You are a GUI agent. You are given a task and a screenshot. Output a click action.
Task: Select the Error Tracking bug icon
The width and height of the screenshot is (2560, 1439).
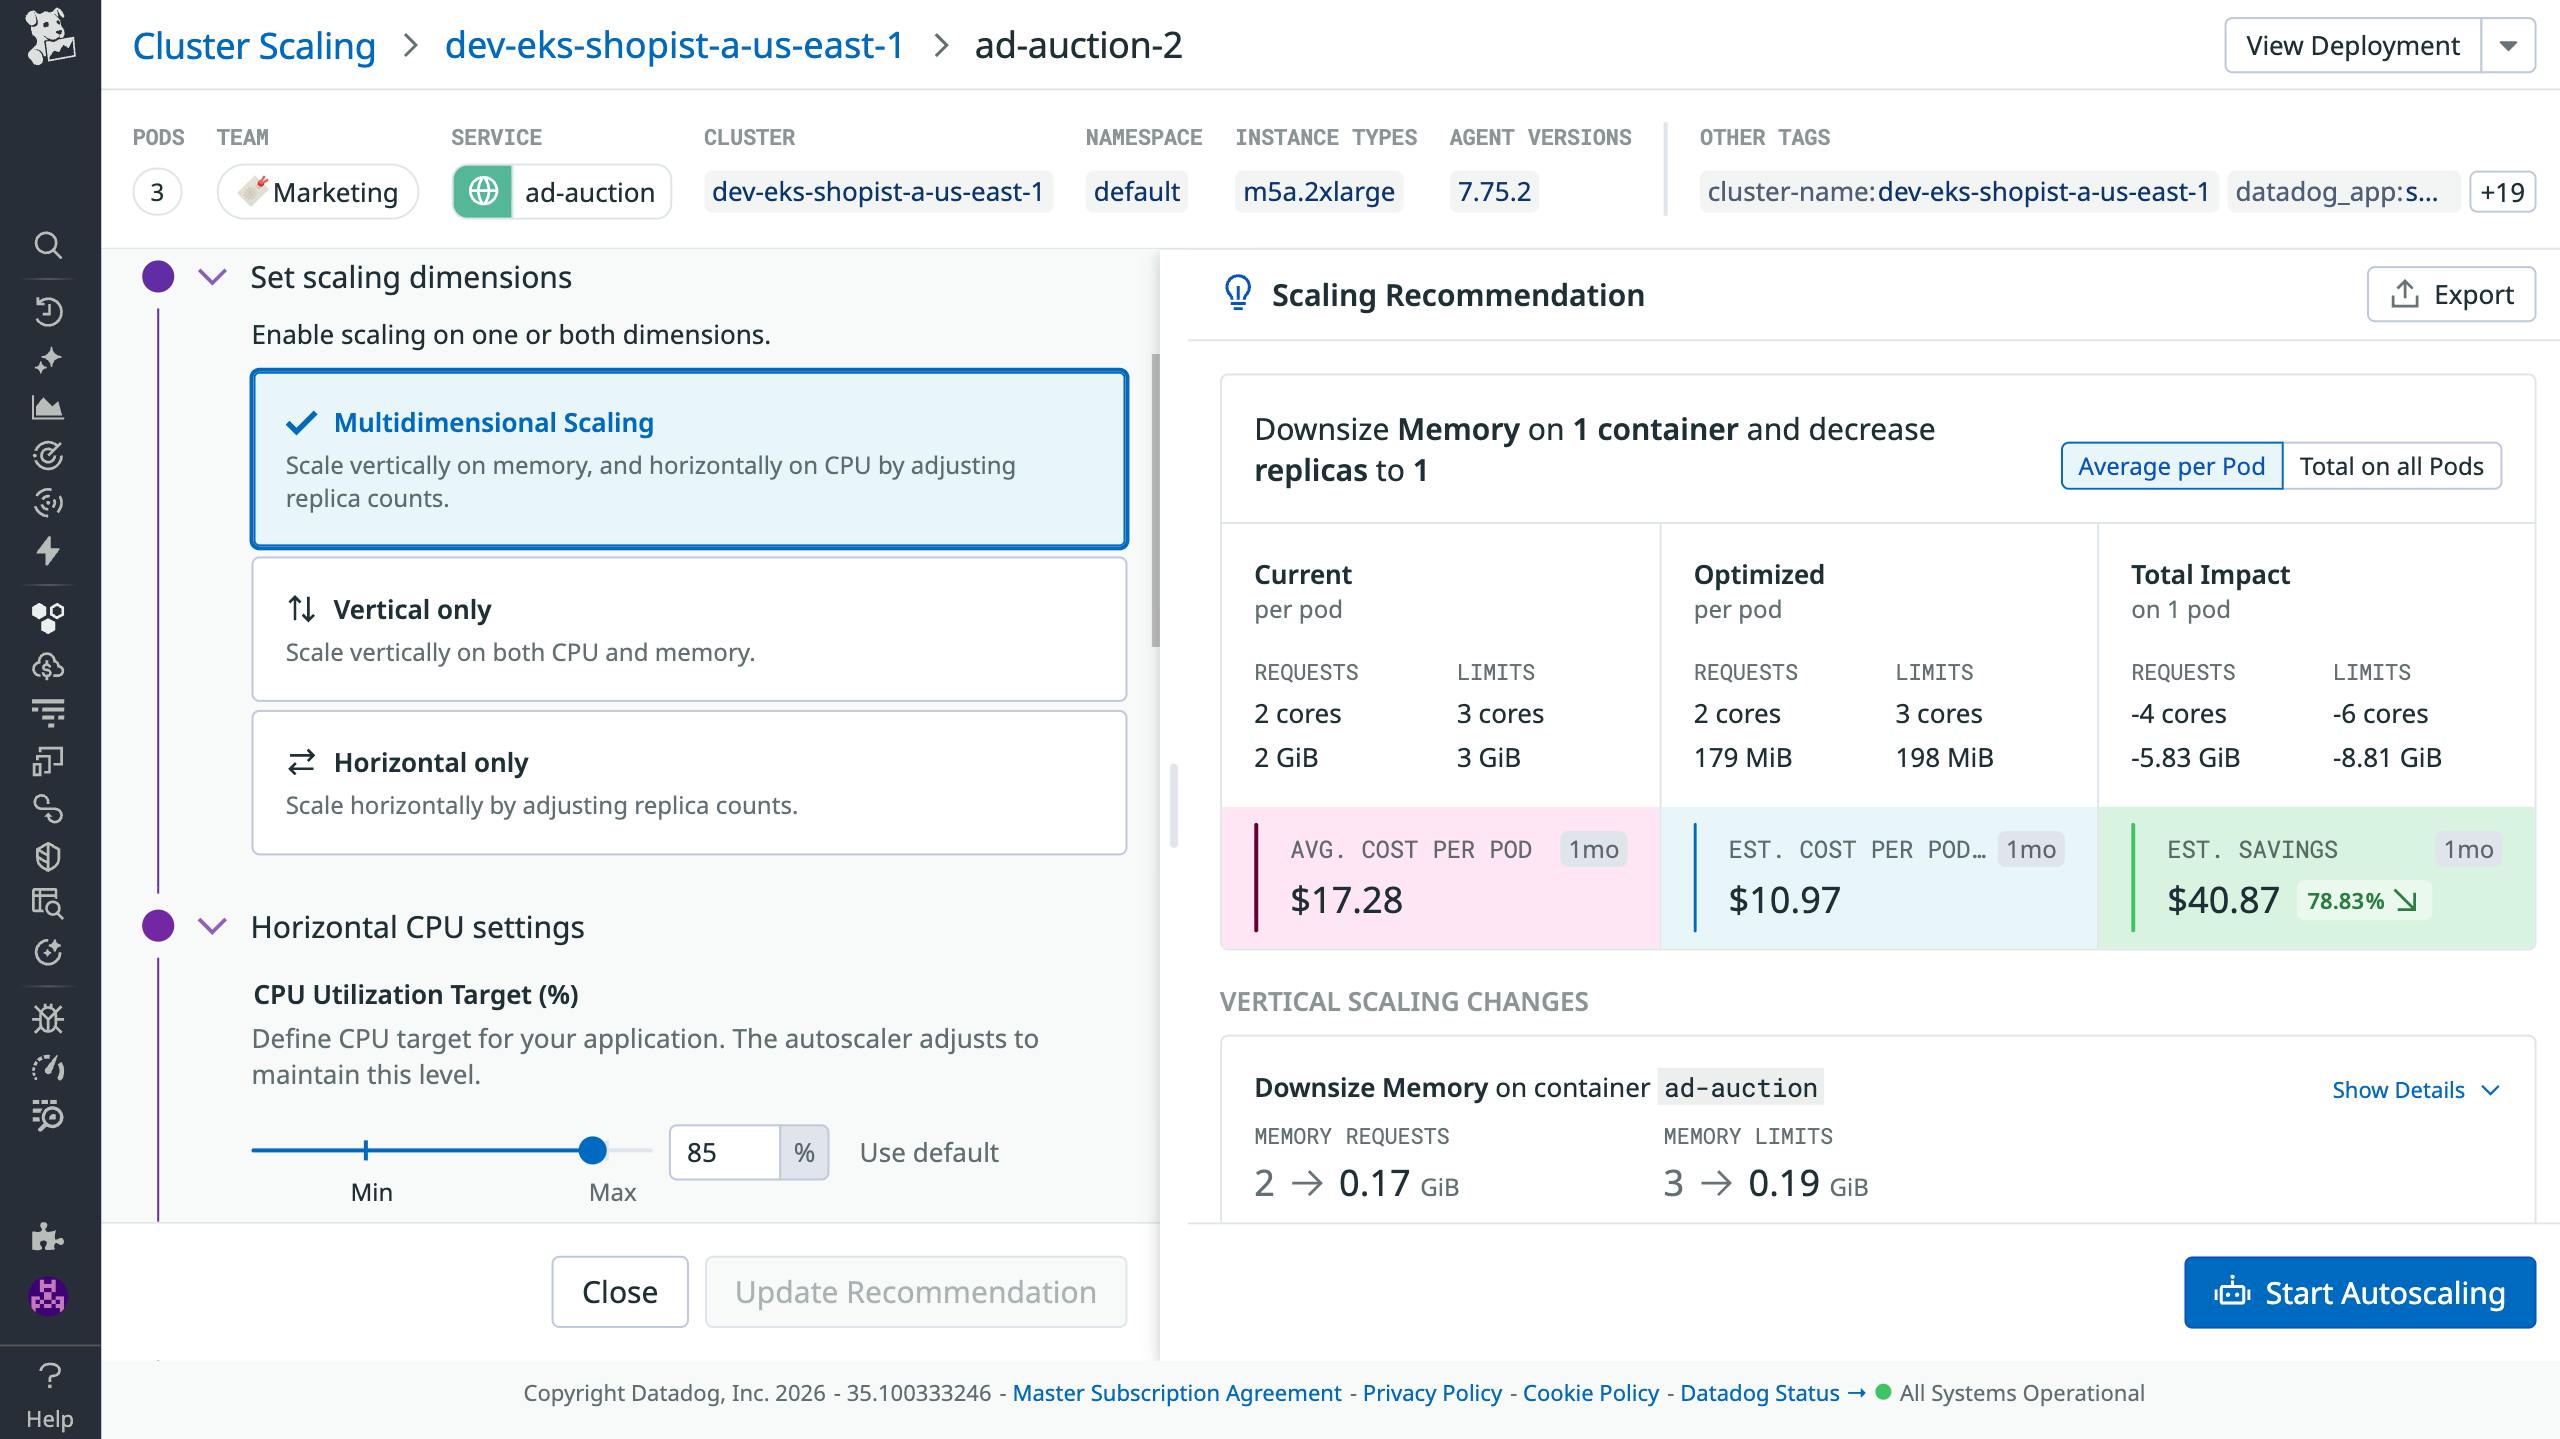pyautogui.click(x=49, y=1018)
